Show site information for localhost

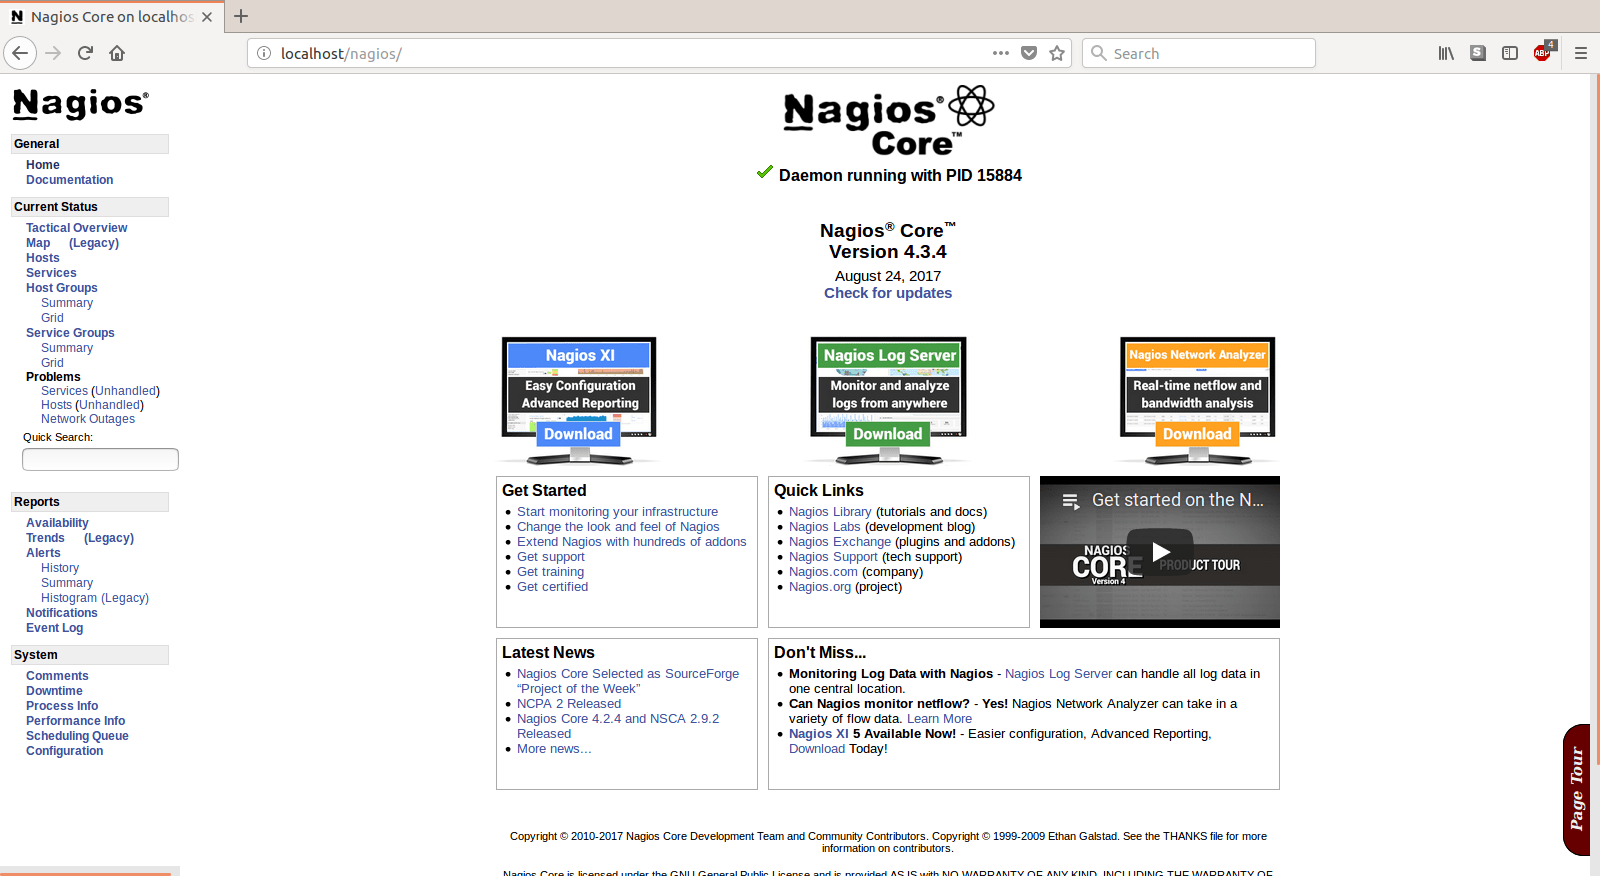[264, 53]
